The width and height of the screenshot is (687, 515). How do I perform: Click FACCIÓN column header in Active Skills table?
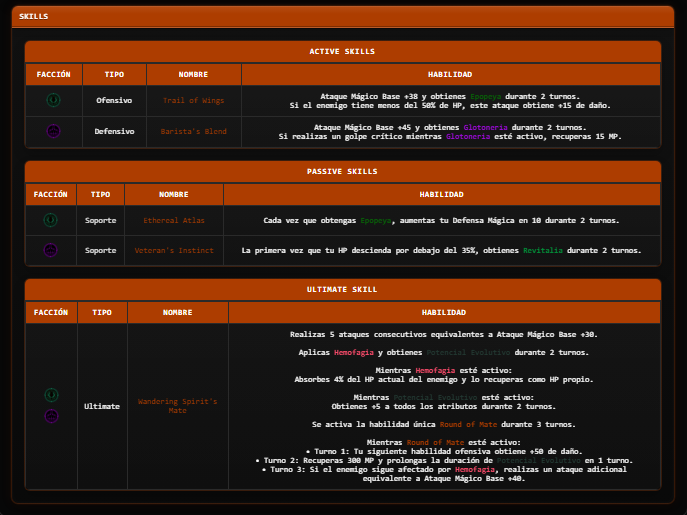[53, 75]
